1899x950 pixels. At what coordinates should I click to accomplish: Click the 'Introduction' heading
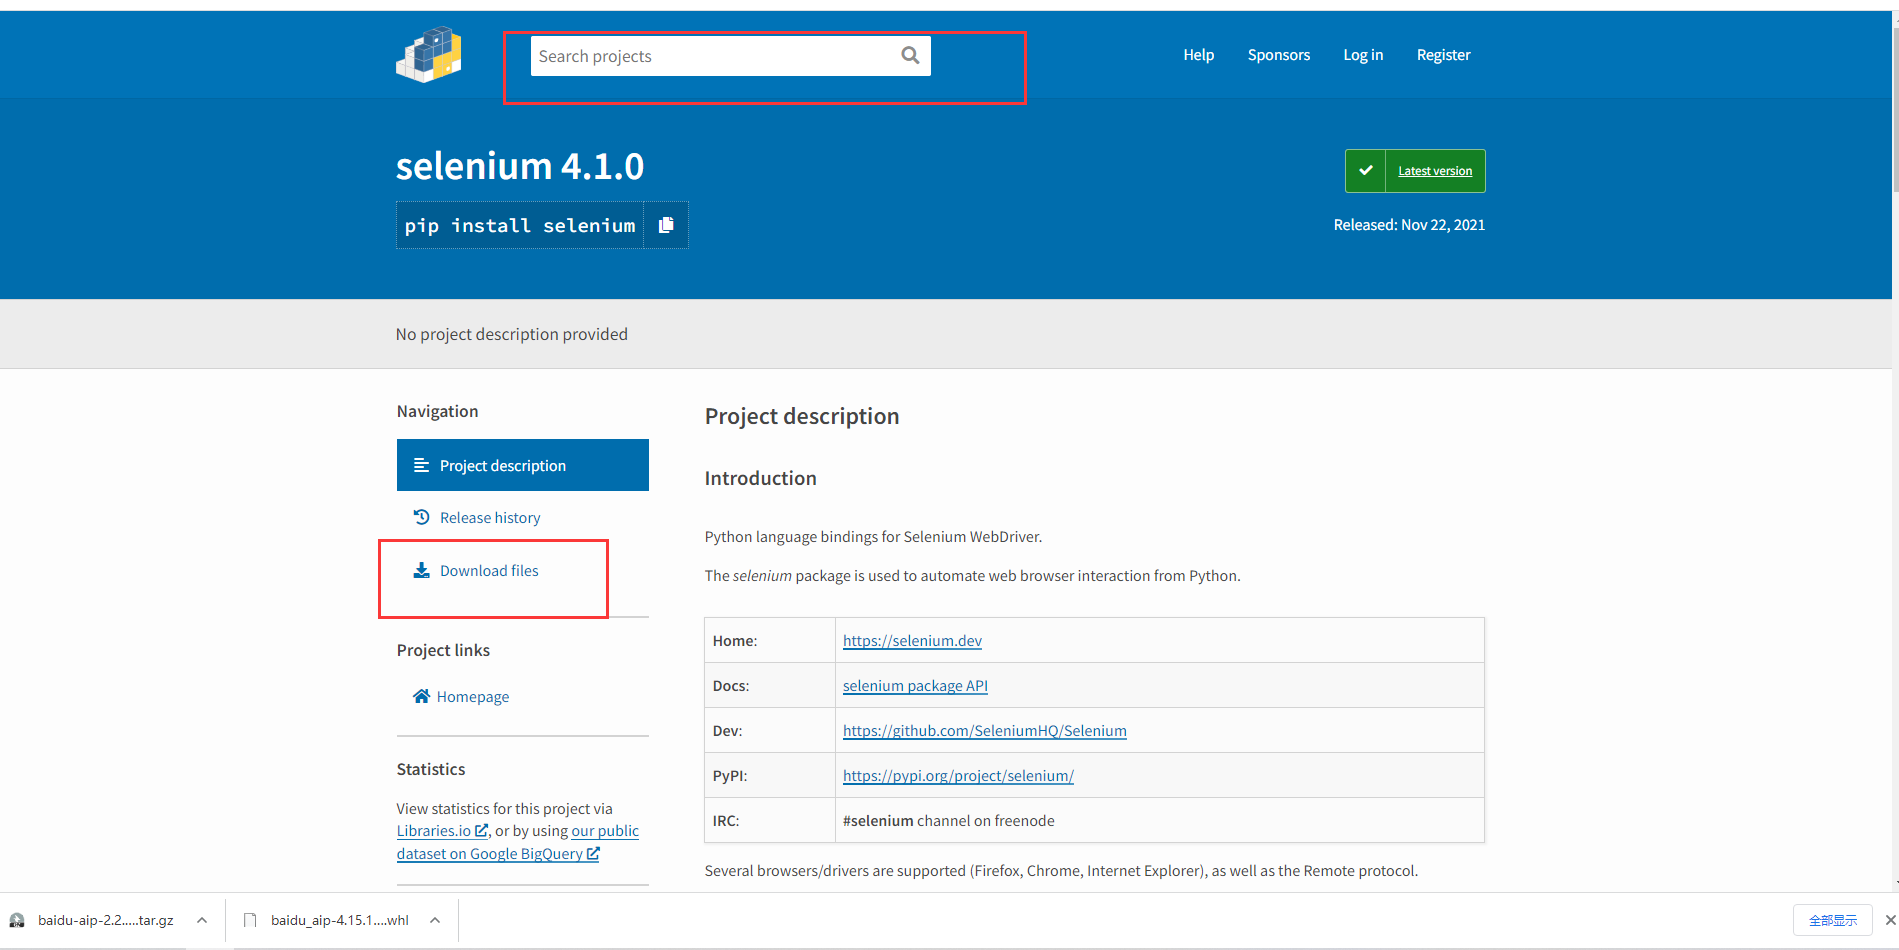point(761,478)
